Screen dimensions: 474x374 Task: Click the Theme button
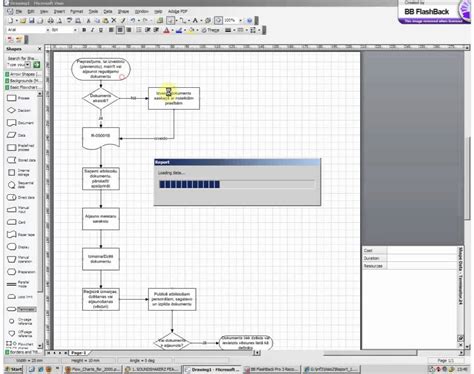pos(211,30)
